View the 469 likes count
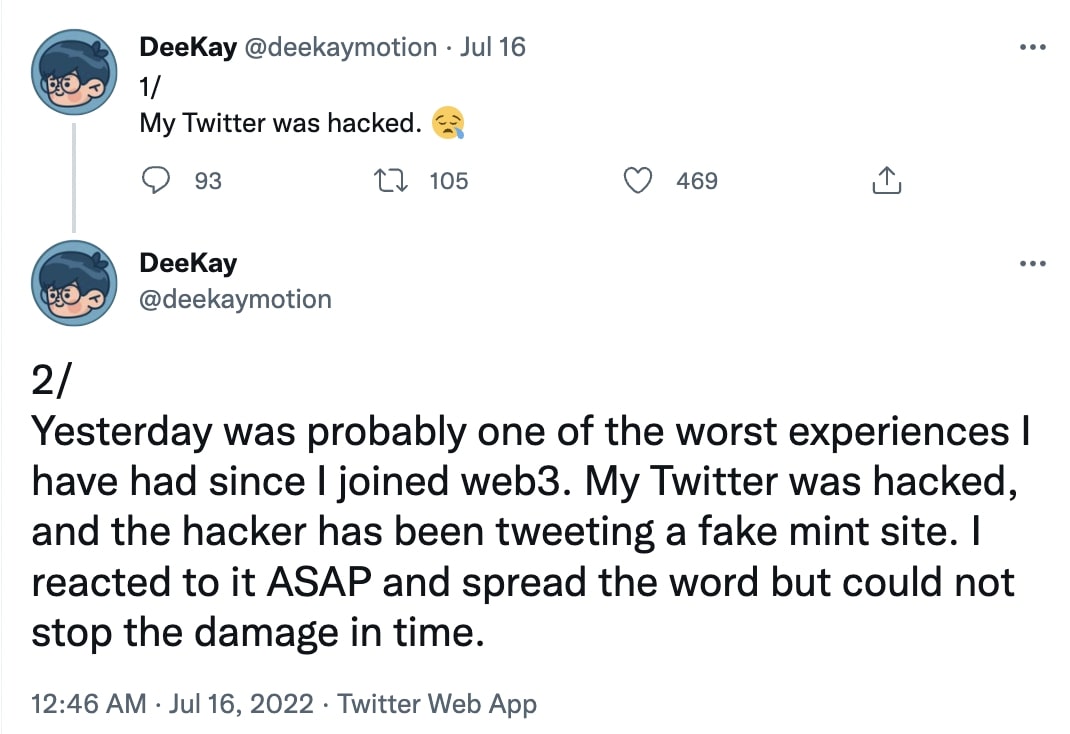This screenshot has width=1070, height=734. point(697,181)
